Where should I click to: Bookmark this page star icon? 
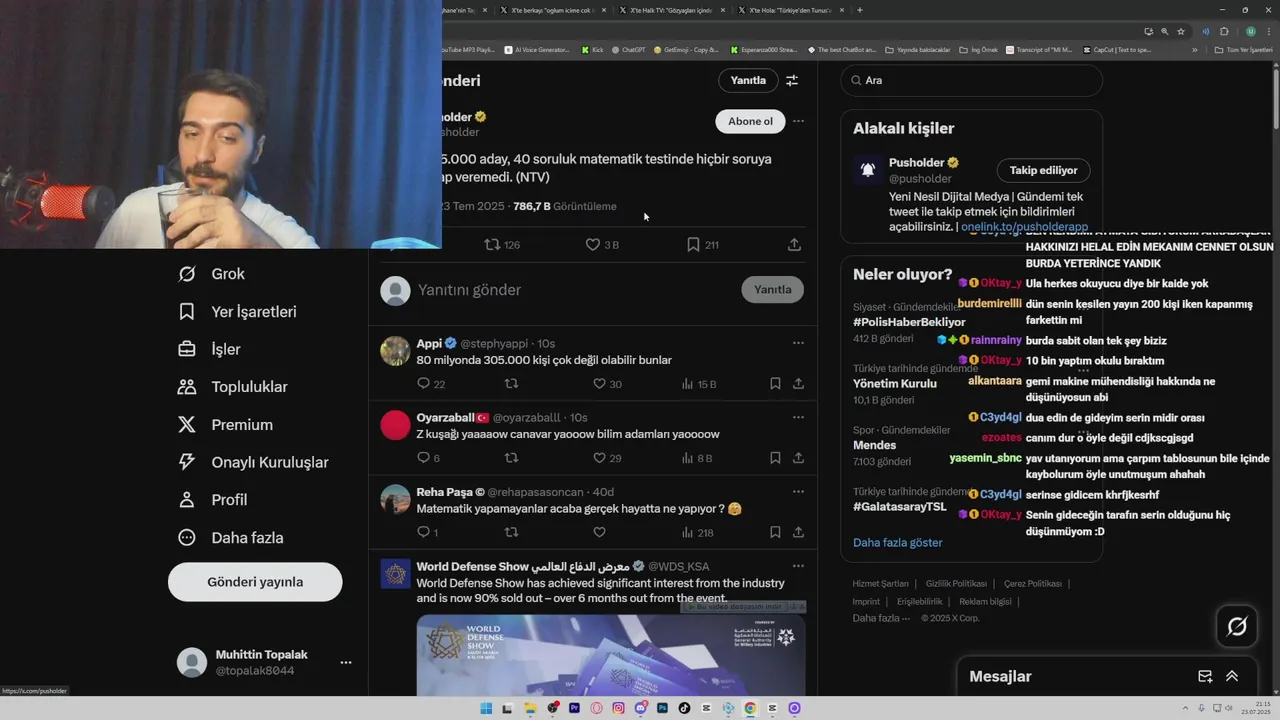(x=1181, y=31)
